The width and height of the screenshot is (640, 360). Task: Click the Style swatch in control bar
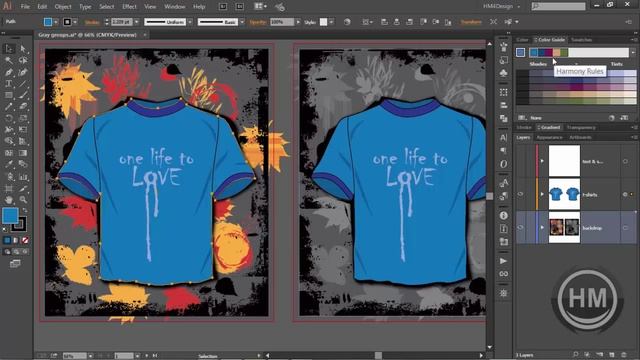click(323, 22)
